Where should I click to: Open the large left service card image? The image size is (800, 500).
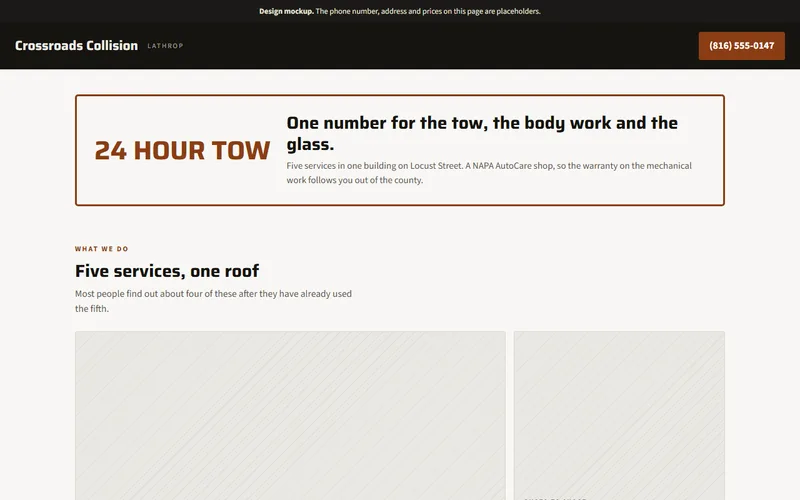point(290,415)
